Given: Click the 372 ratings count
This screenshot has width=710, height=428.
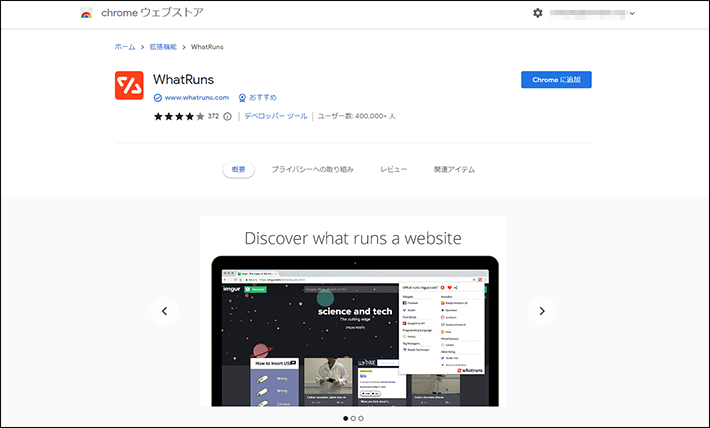Looking at the screenshot, I should click(x=213, y=116).
